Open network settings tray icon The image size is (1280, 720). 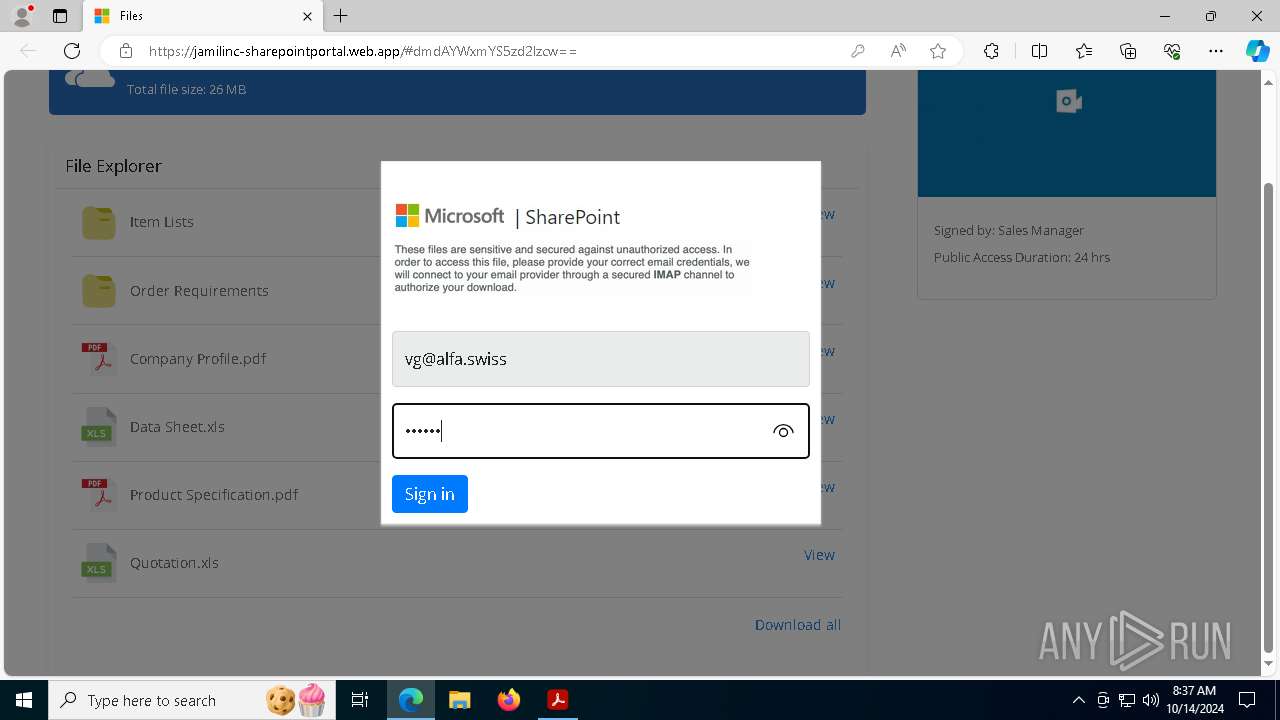tap(1127, 700)
